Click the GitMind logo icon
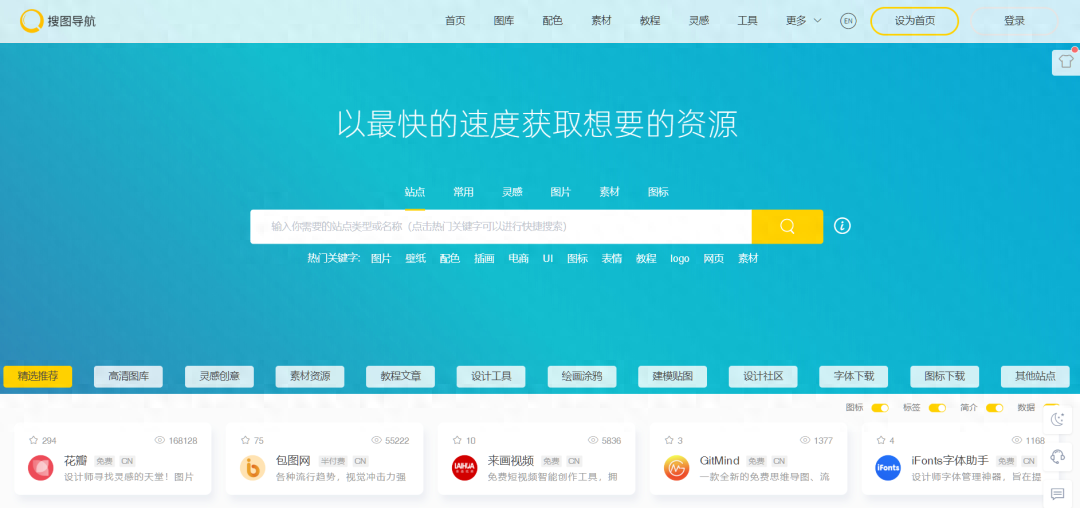 pyautogui.click(x=676, y=467)
